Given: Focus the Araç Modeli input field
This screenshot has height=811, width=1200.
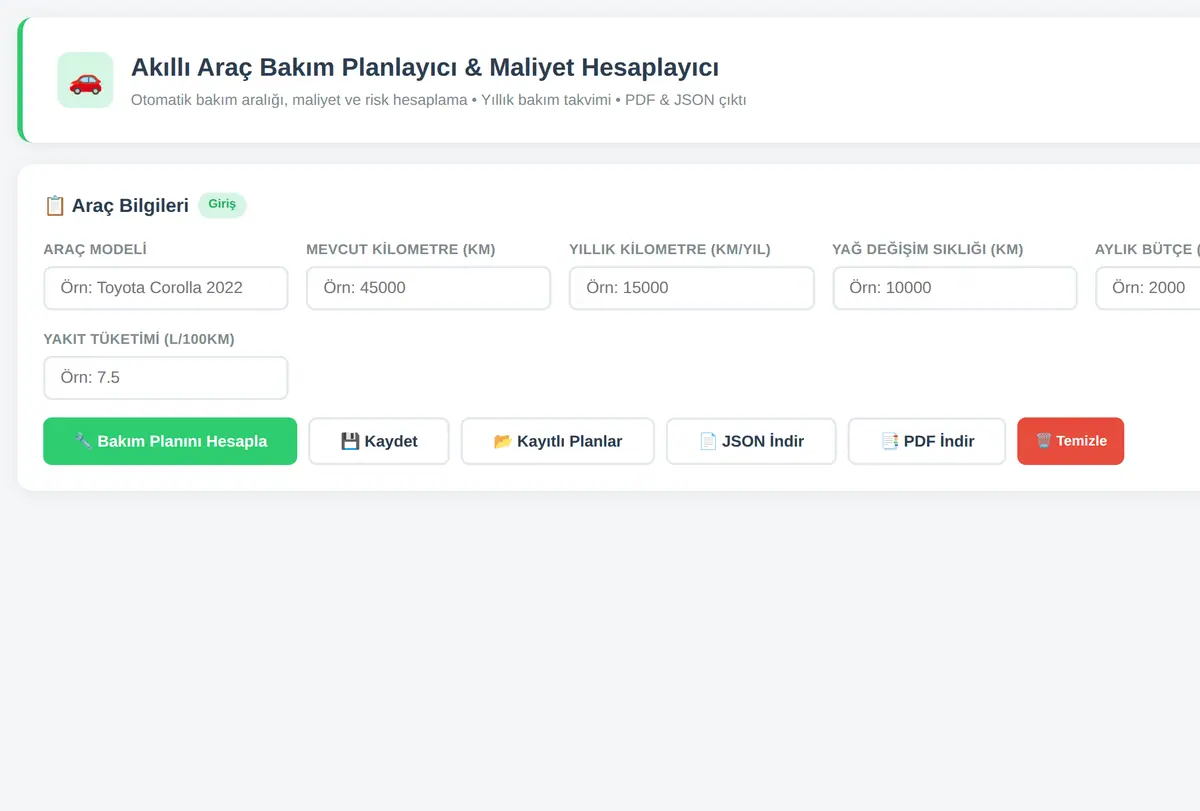Looking at the screenshot, I should coord(166,288).
